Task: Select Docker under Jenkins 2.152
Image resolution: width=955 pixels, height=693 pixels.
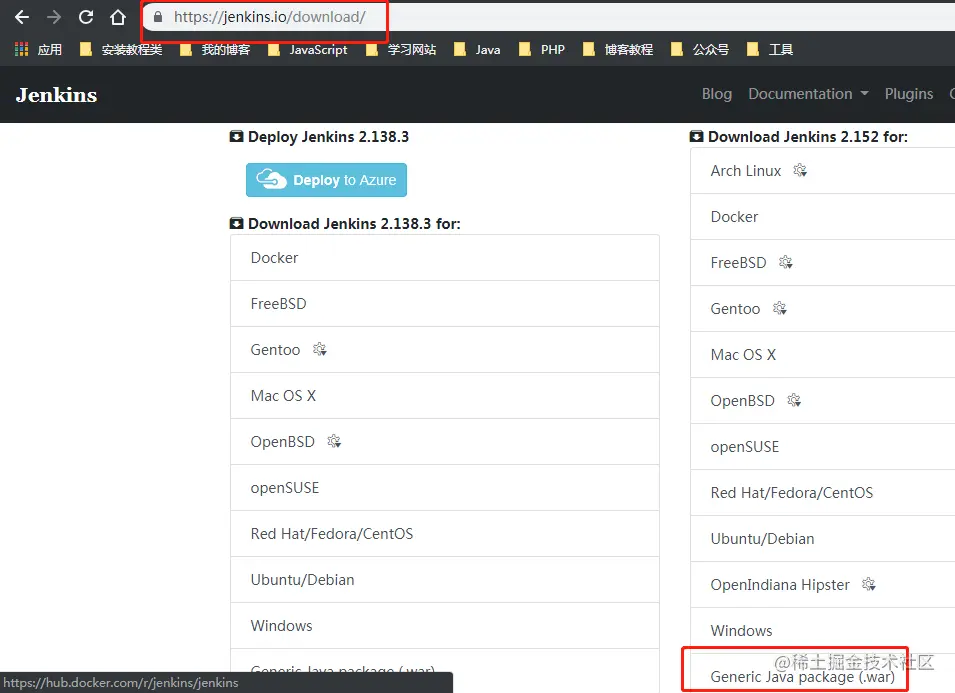Action: (823, 217)
